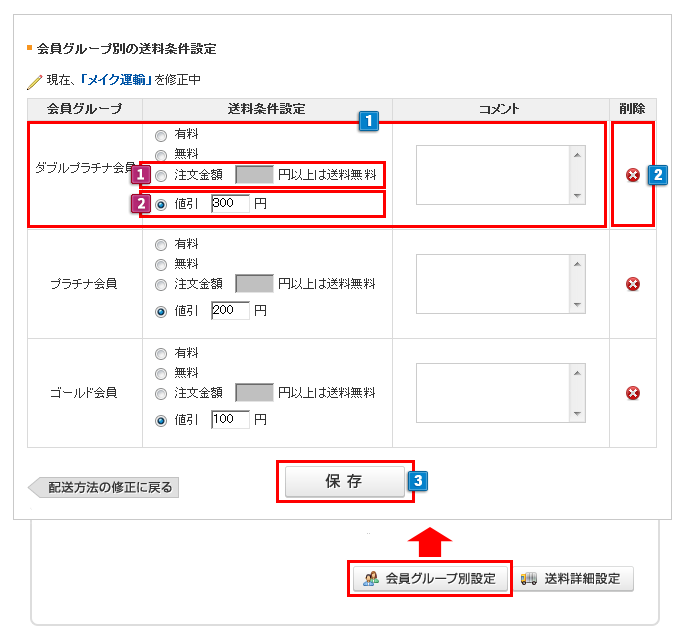
Task: Click the ダブルプラチナ会員 comment text area
Action: click(491, 175)
